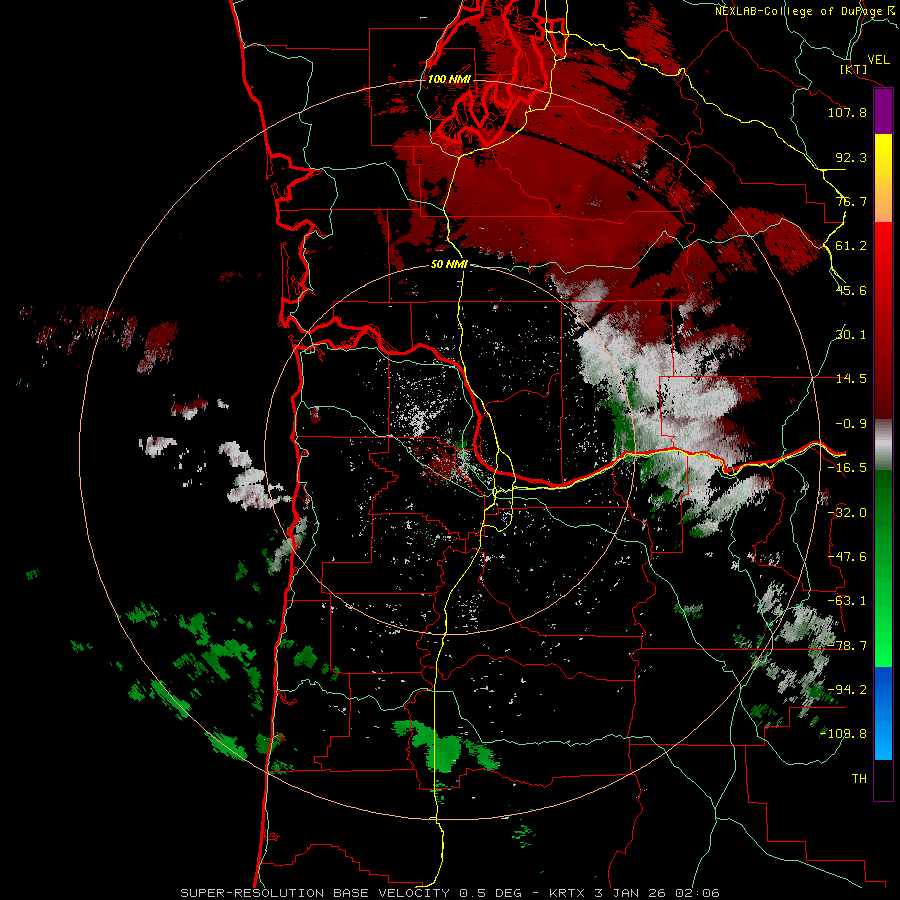Click the blue segment of the color bar
Image resolution: width=900 pixels, height=900 pixels.
pyautogui.click(x=883, y=713)
